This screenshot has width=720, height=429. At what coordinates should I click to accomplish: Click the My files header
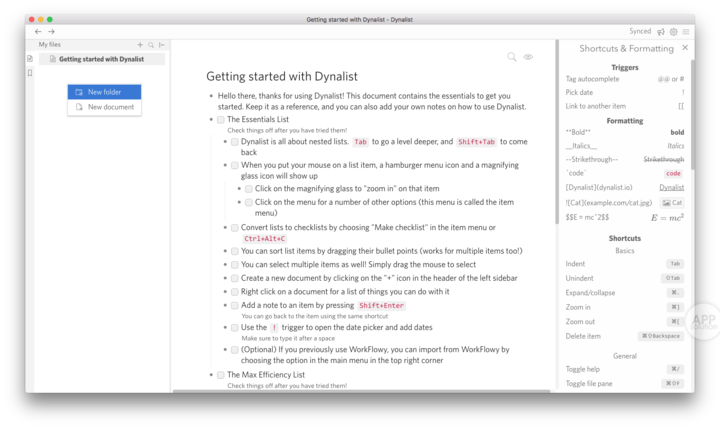pyautogui.click(x=50, y=45)
